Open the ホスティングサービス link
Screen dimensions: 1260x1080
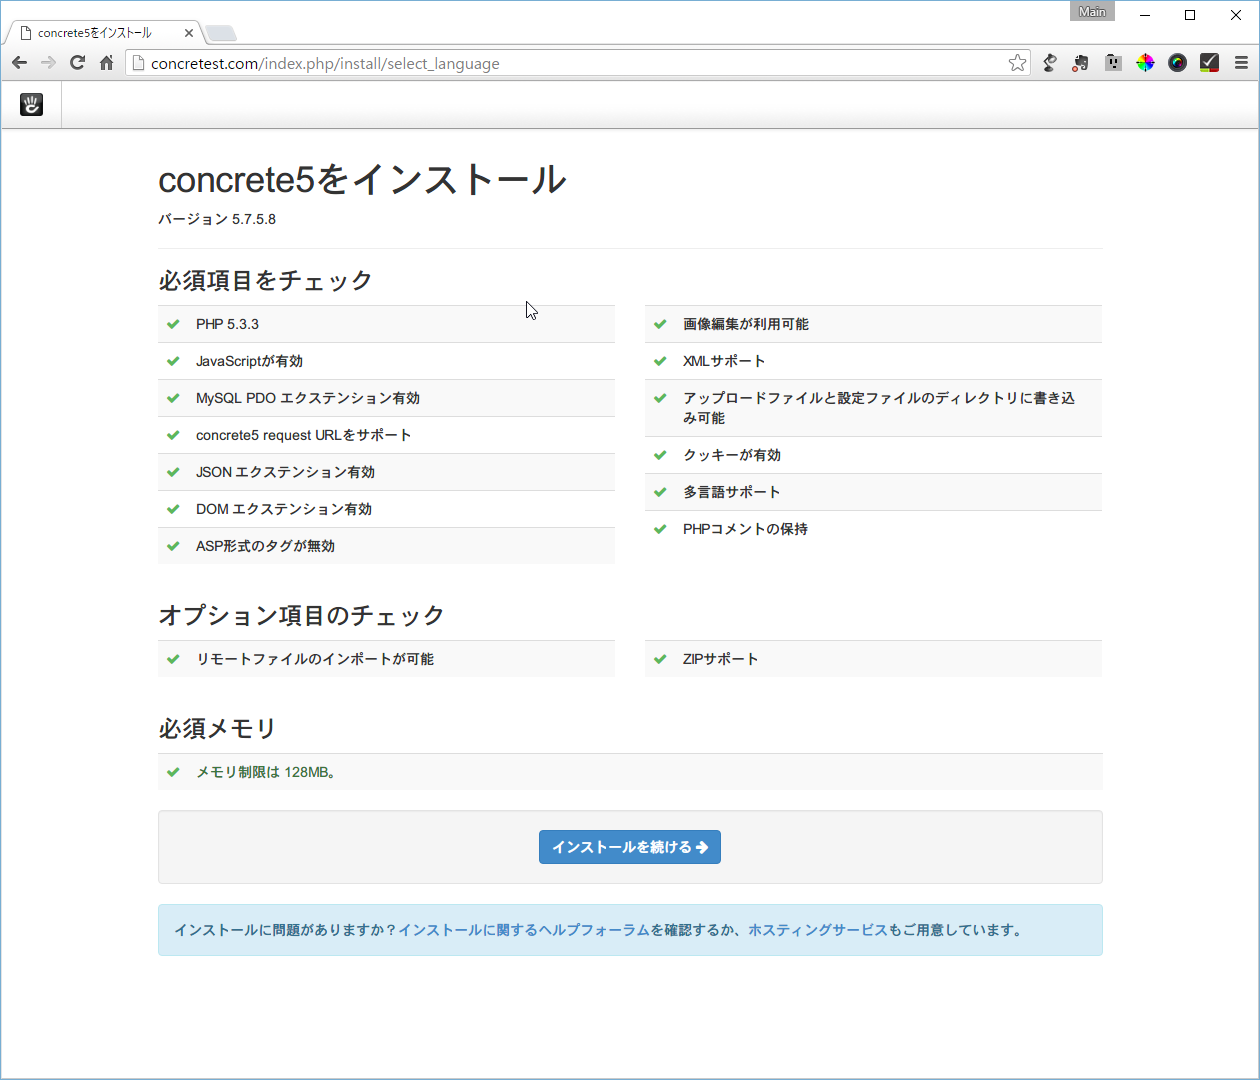(x=818, y=930)
